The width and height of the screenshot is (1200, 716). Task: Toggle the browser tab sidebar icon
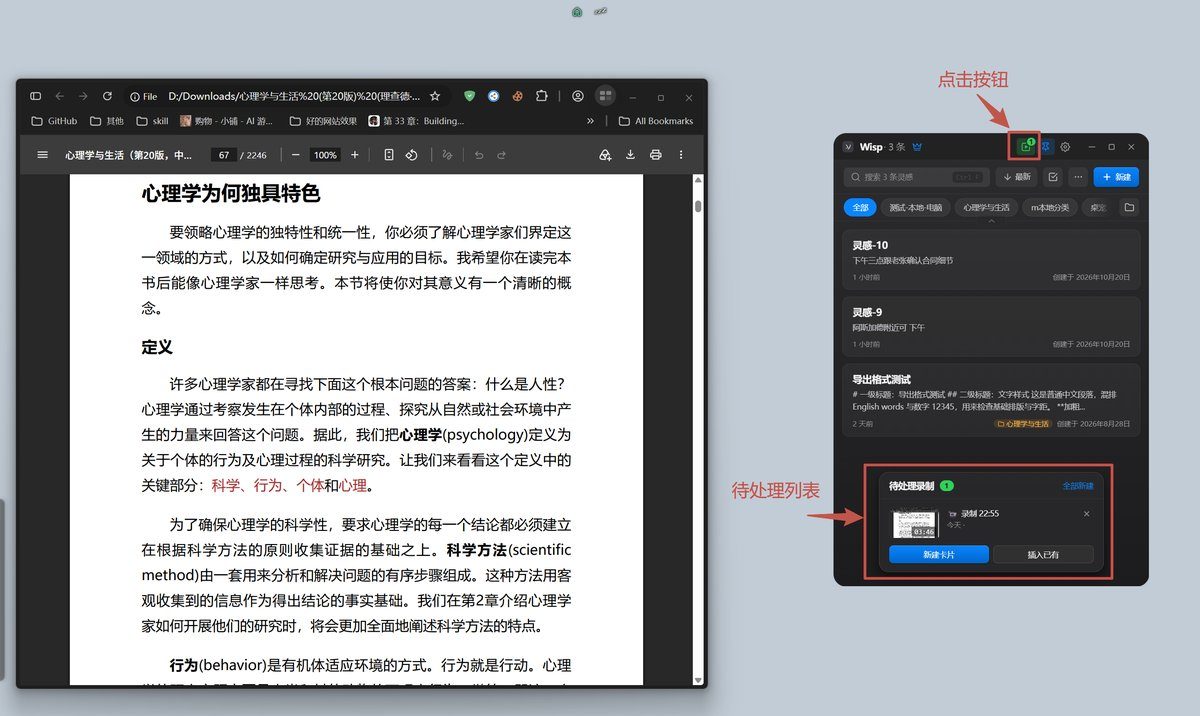click(35, 97)
